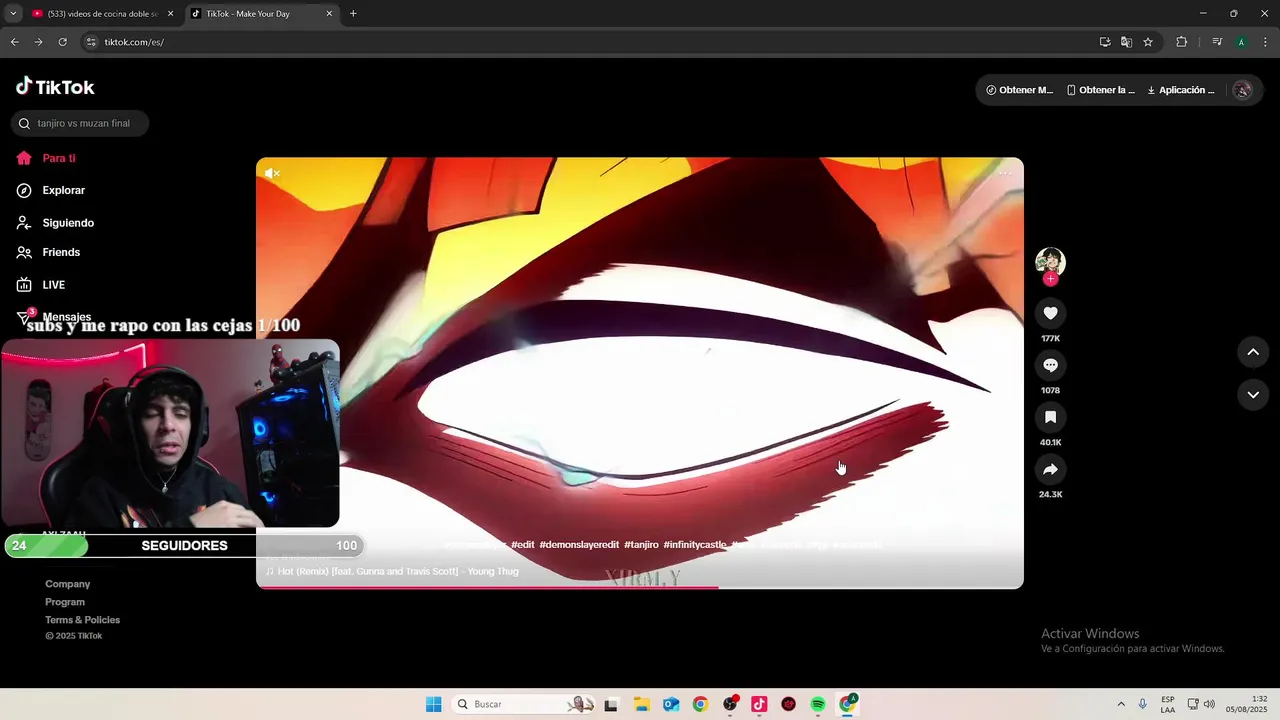Click the #edit hashtag
1280x720 pixels.
point(523,545)
